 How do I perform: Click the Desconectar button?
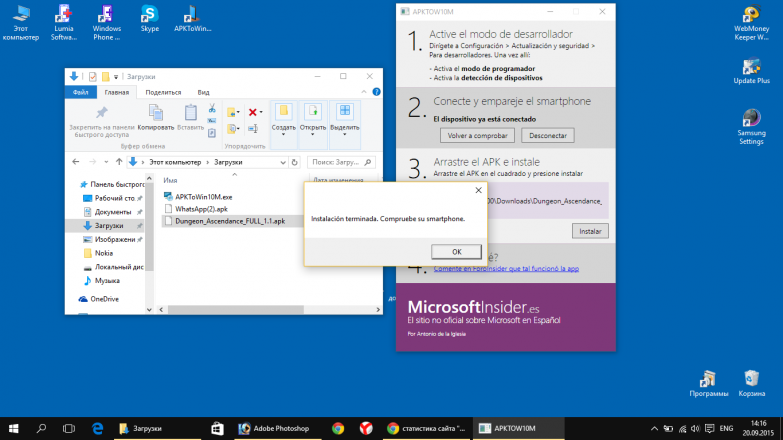[548, 135]
